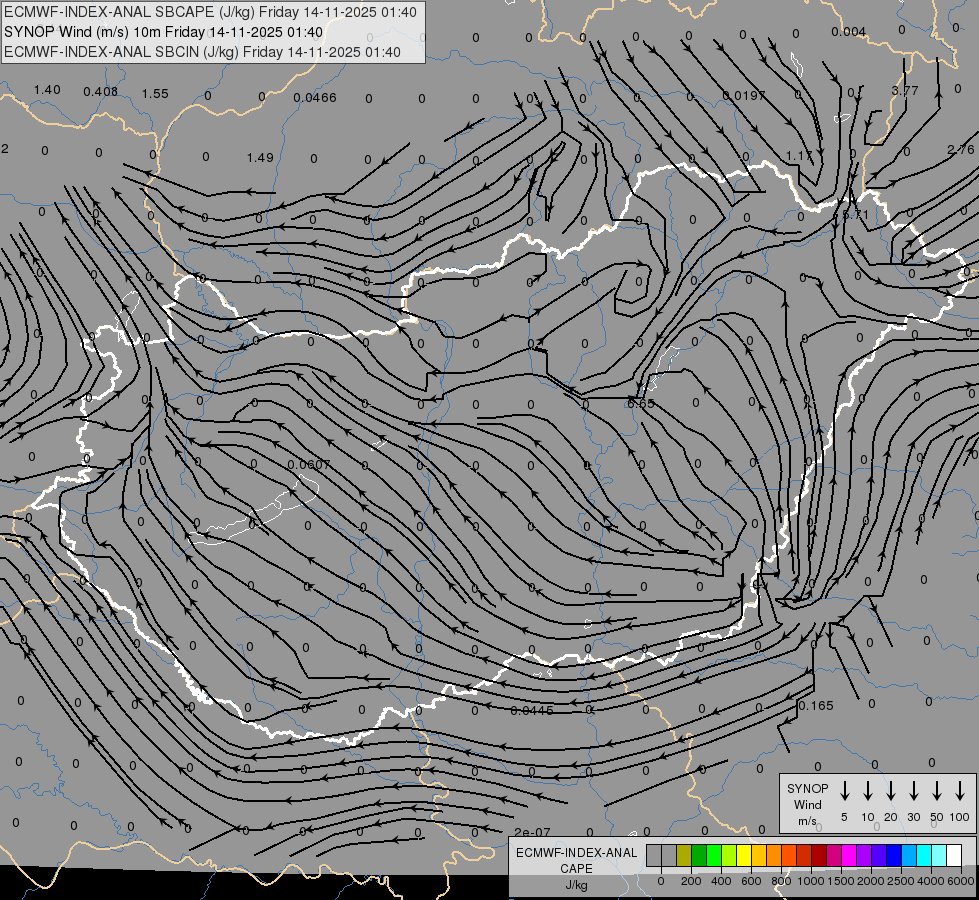Click the 1000 tick label on legend
The height and width of the screenshot is (900, 979).
click(810, 881)
